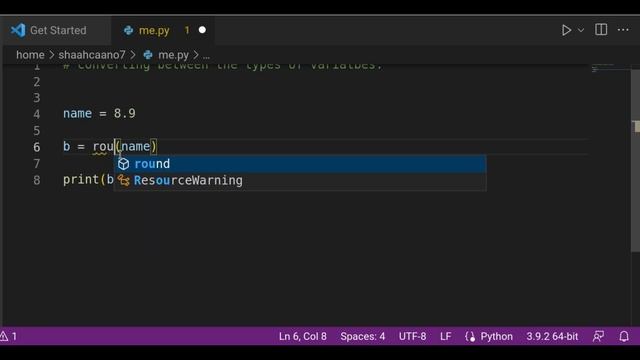Image resolution: width=640 pixels, height=360 pixels.
Task: Click the VS Code logo on Get Started tab
Action: click(x=18, y=30)
